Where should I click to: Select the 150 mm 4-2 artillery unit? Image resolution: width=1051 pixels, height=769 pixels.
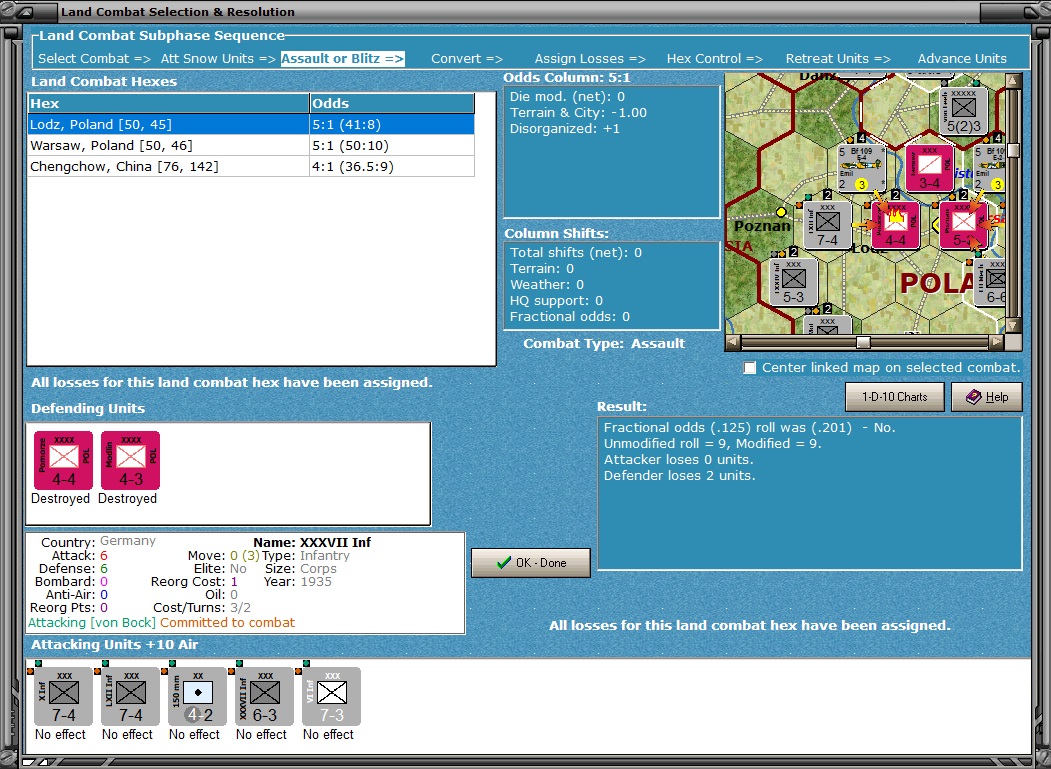coord(197,696)
